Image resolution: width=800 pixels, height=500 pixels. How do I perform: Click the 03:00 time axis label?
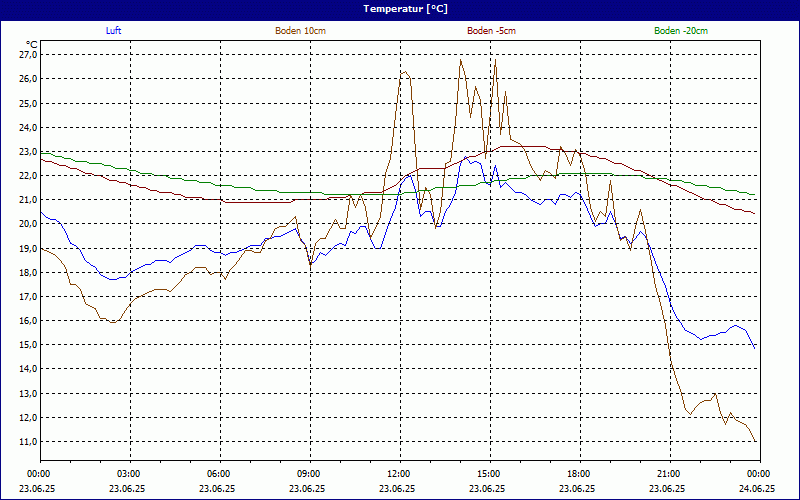129,474
